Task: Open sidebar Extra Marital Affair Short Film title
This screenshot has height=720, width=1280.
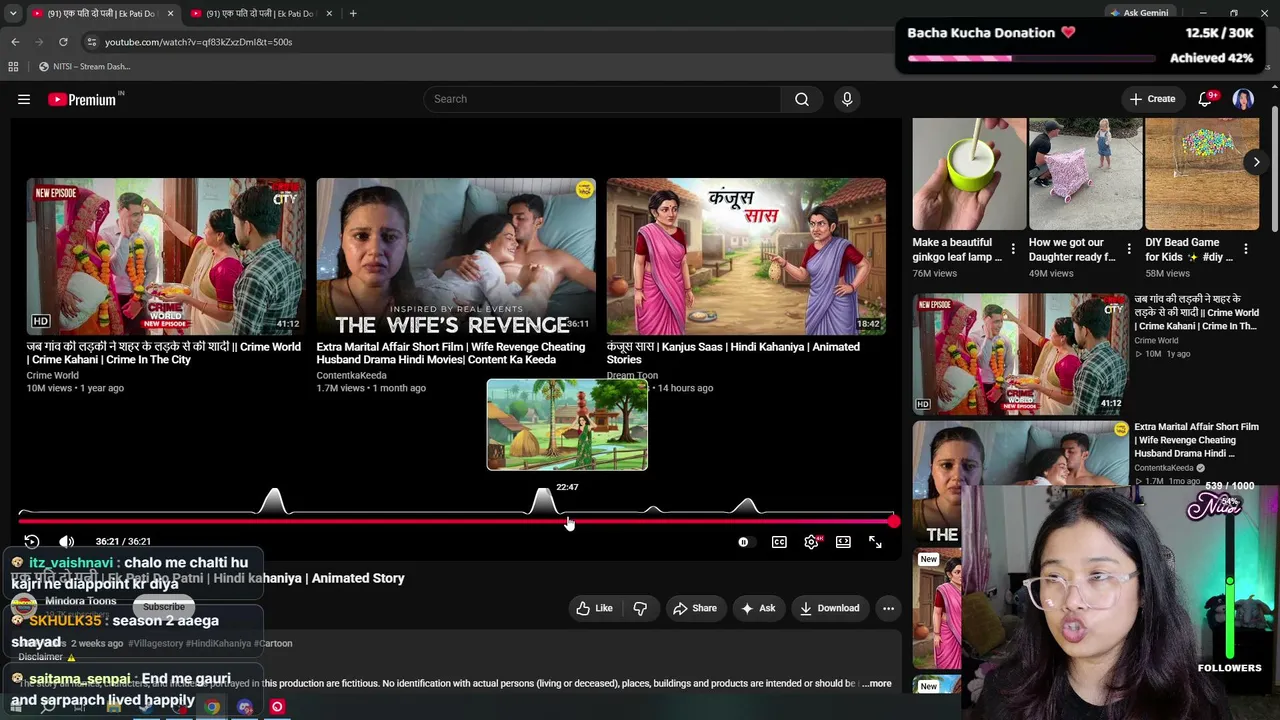Action: [x=1196, y=440]
